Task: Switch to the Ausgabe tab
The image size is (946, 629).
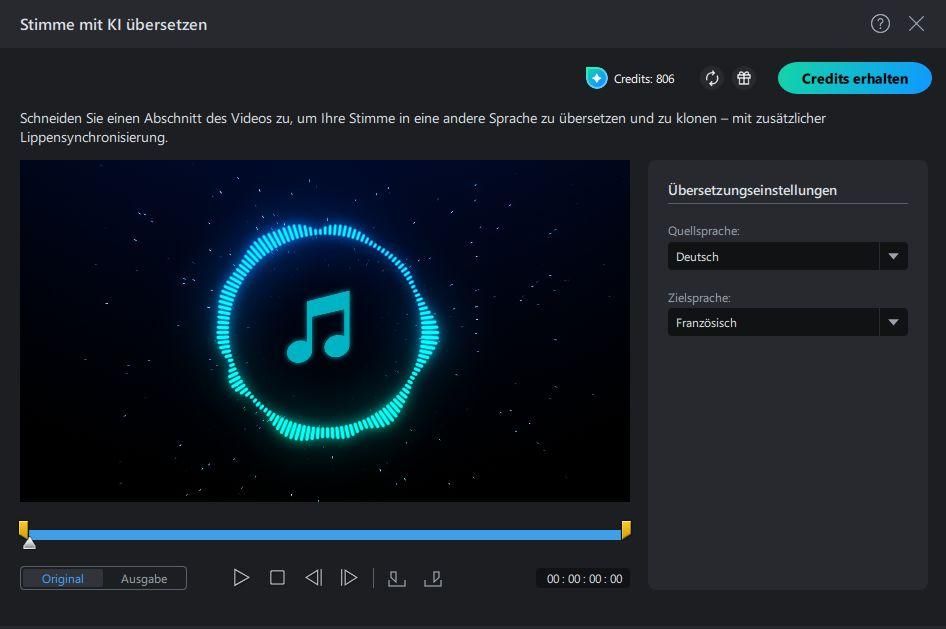Action: [x=144, y=578]
